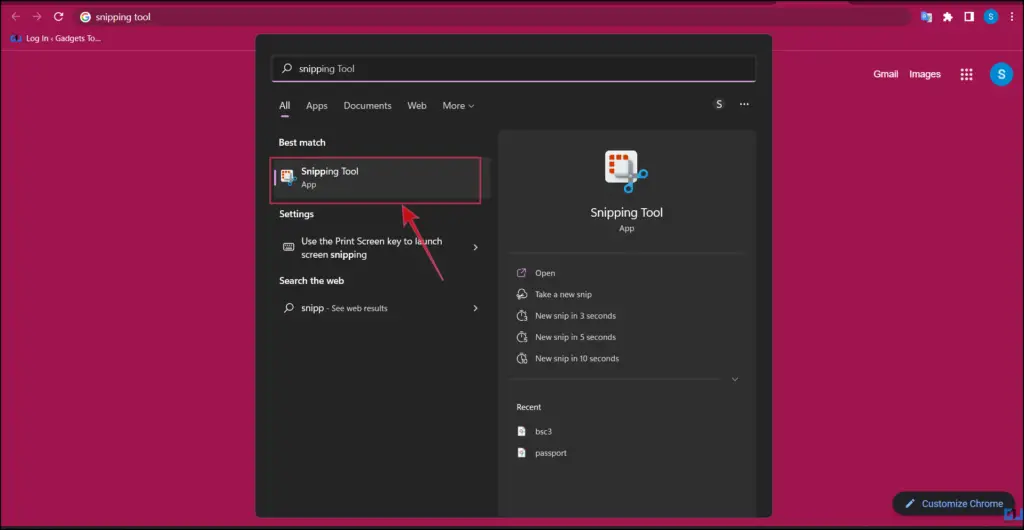
Task: Click Google icon in address bar
Action: [85, 17]
